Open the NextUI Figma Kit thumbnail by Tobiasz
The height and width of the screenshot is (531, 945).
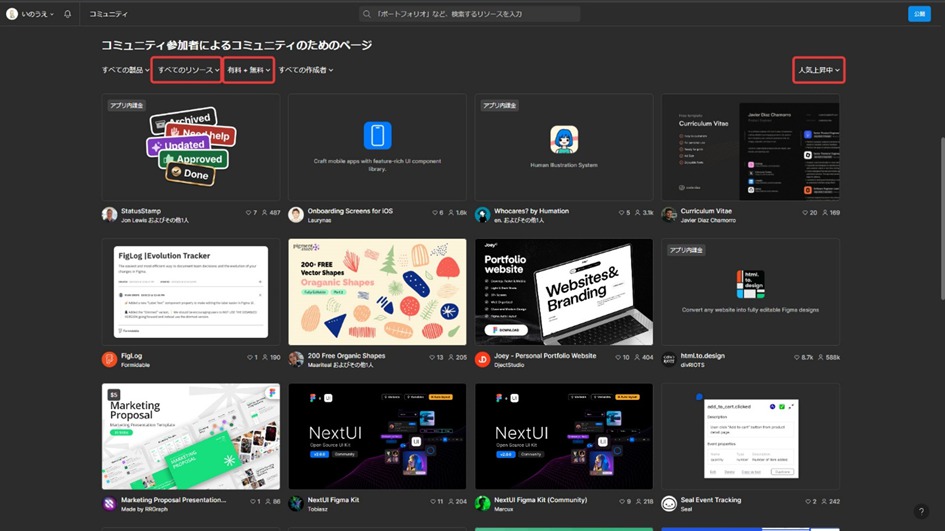coord(377,436)
